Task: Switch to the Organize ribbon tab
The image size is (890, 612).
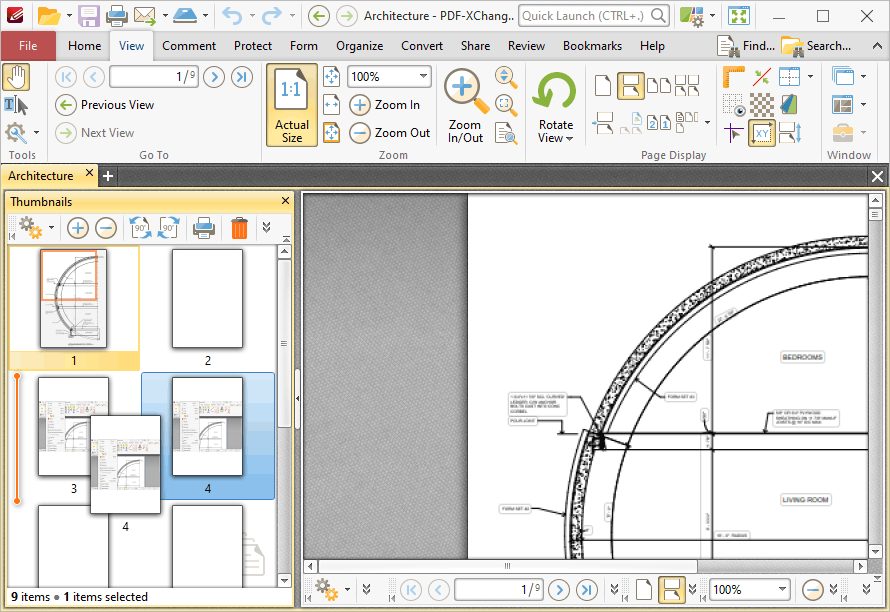Action: [359, 46]
